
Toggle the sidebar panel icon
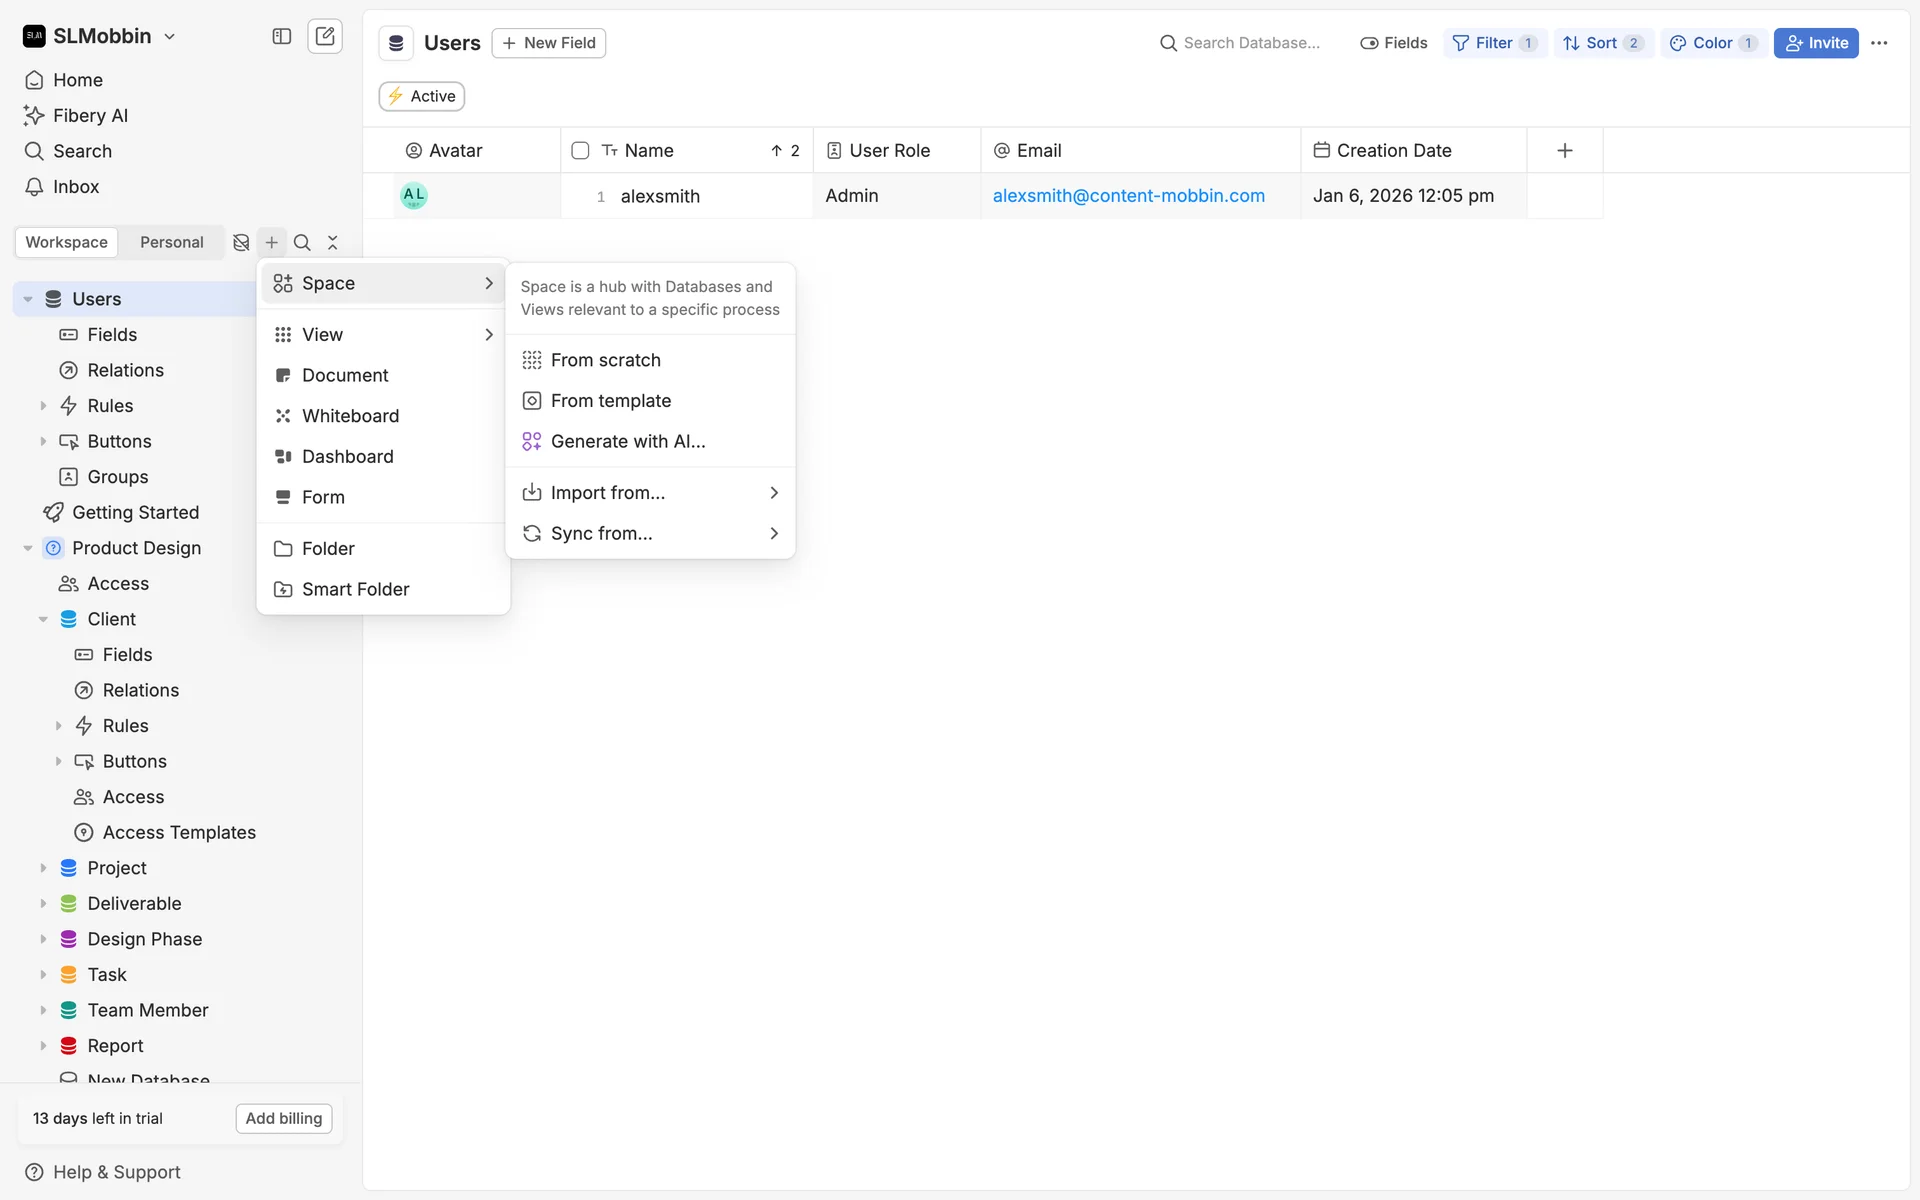tap(281, 36)
